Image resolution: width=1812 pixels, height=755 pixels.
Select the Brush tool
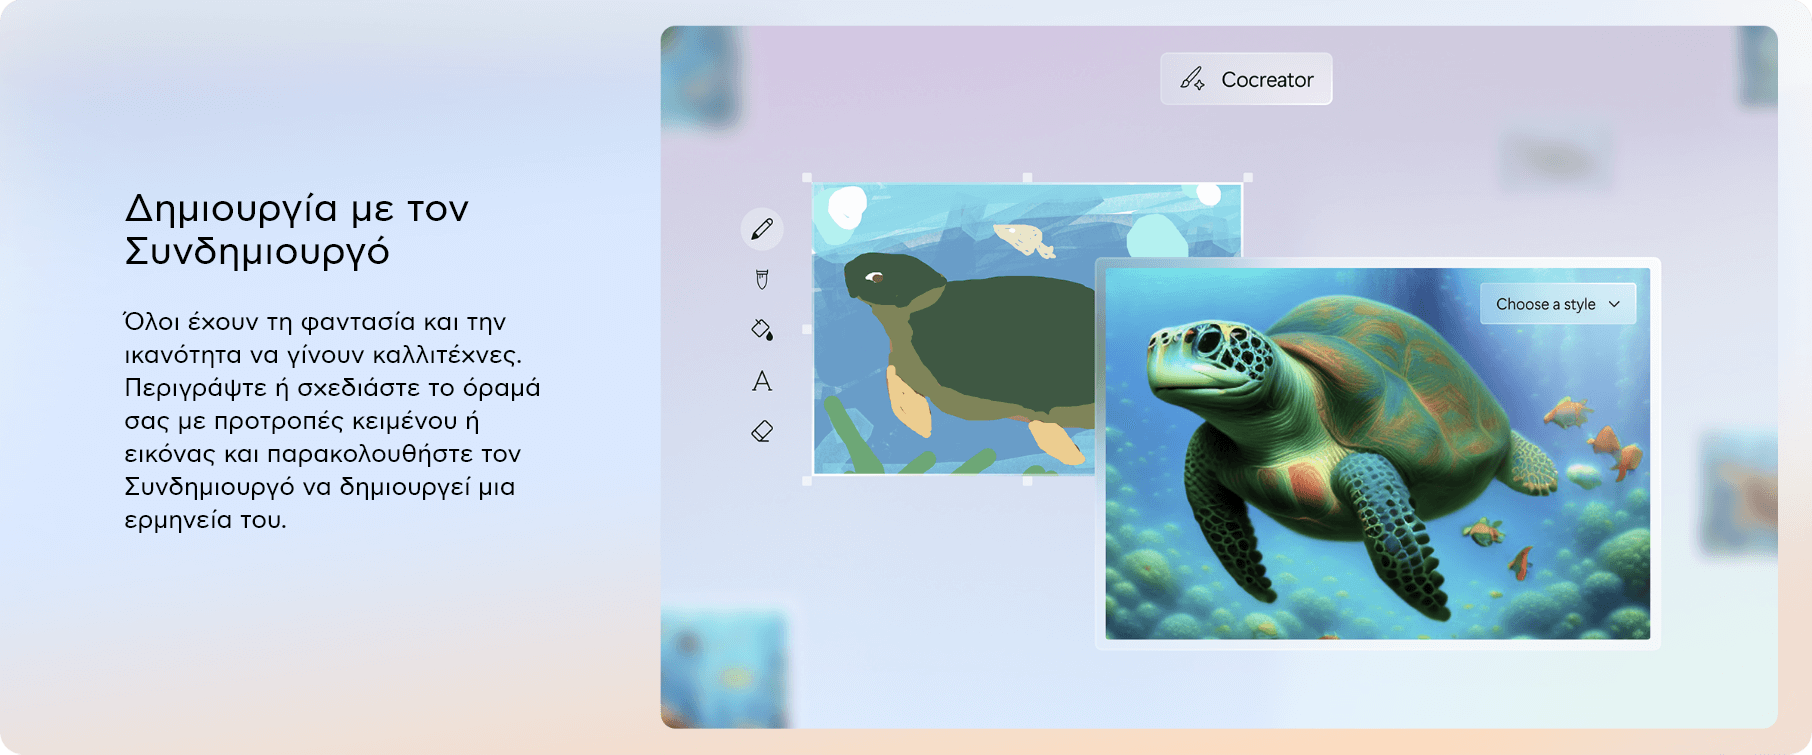click(x=762, y=280)
